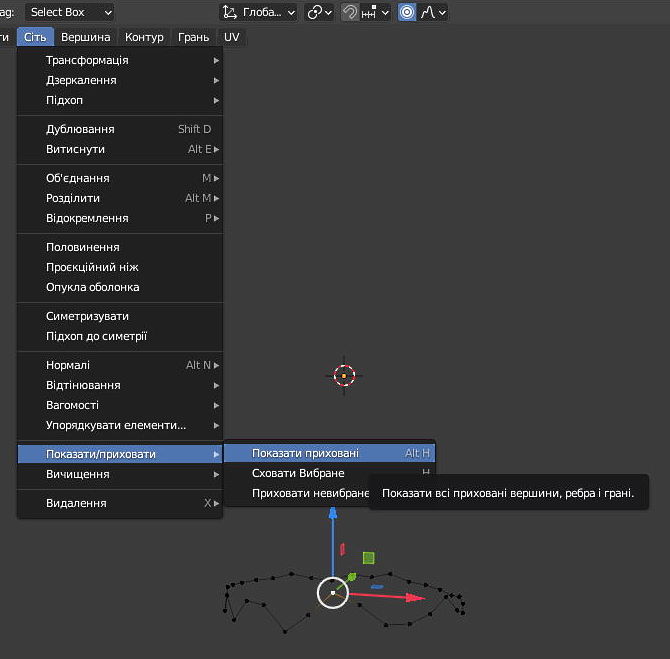Open the Select Box drag dropdown
This screenshot has width=670, height=659.
click(69, 12)
